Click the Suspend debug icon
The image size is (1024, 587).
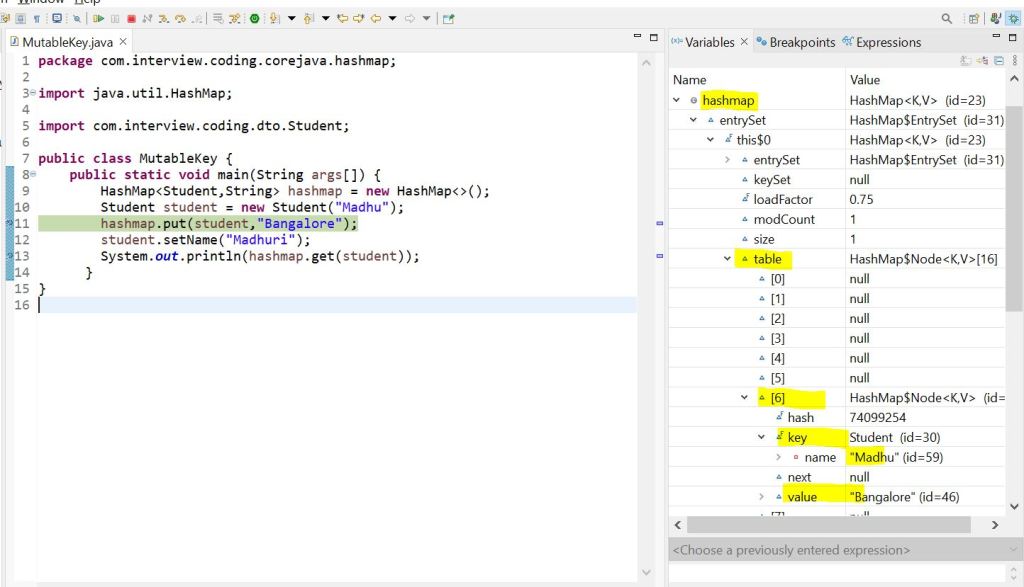click(115, 18)
